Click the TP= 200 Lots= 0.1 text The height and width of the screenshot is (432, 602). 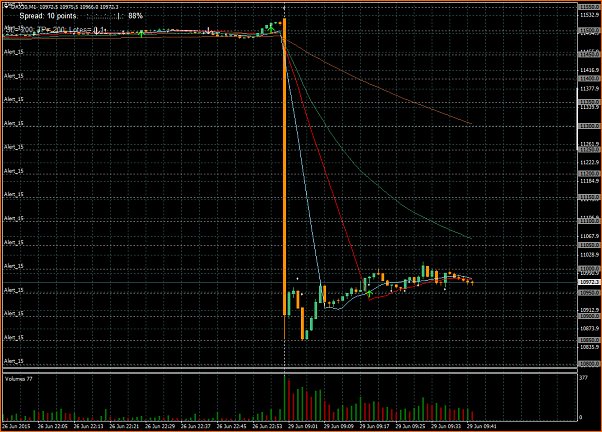[70, 30]
